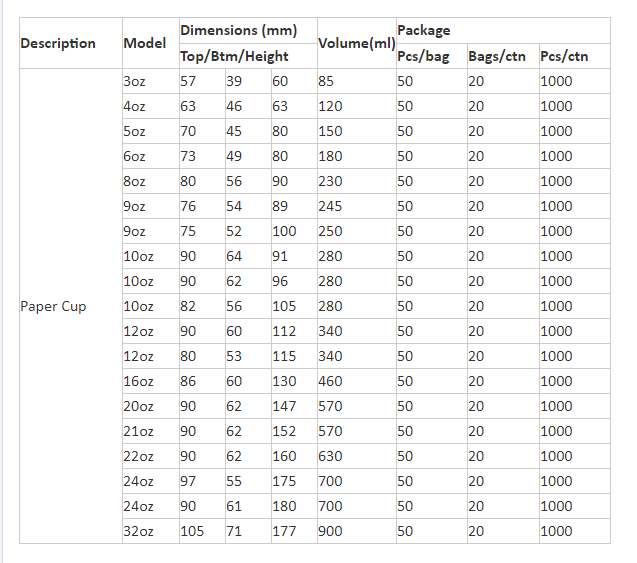Select the 8oz model cell
The height and width of the screenshot is (563, 637).
(x=151, y=181)
